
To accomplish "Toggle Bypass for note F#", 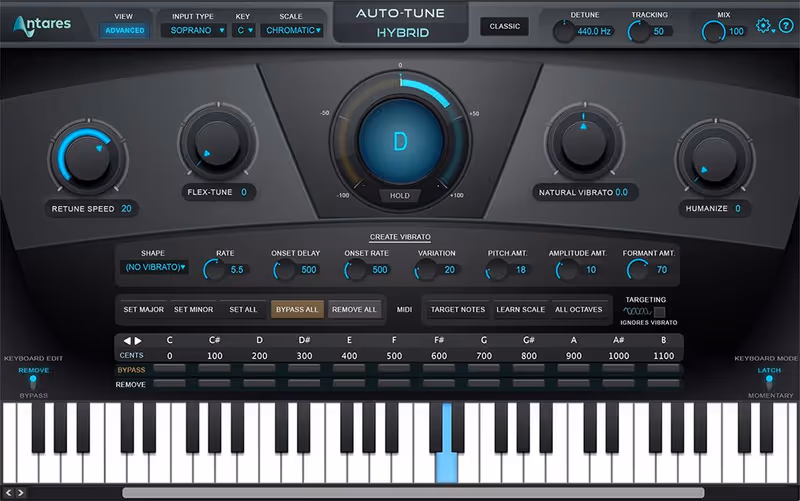I will [x=439, y=369].
